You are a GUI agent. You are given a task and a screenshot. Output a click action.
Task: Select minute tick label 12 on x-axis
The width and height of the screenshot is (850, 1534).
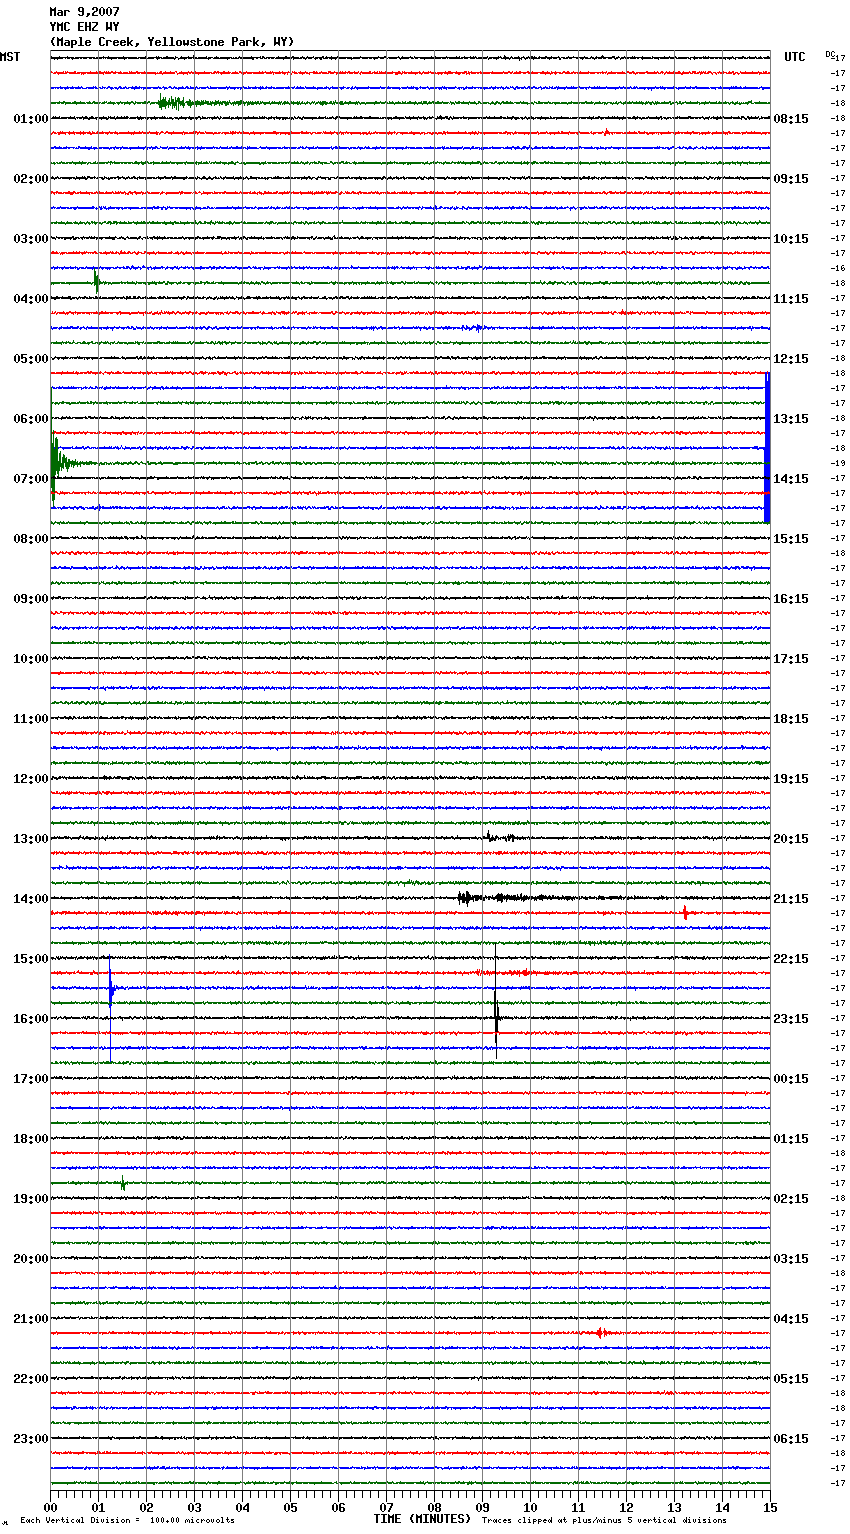tap(626, 1506)
